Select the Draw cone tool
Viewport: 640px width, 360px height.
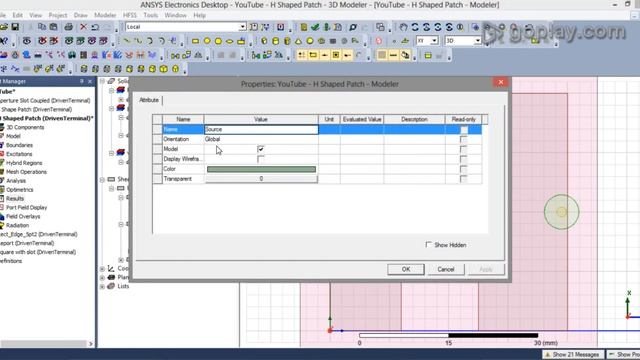click(x=298, y=41)
